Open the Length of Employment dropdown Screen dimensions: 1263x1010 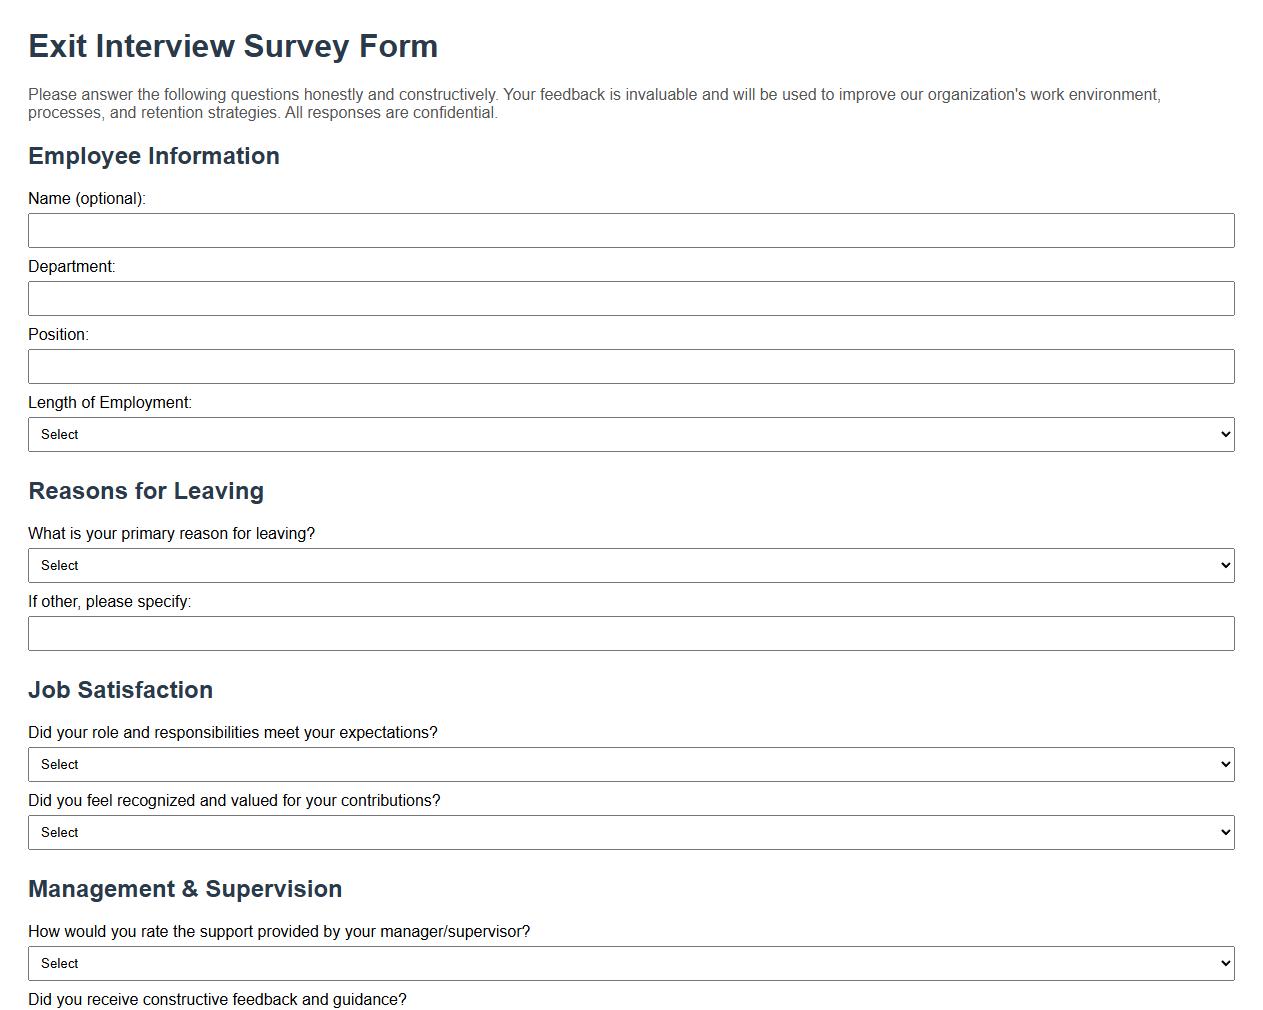(x=632, y=434)
